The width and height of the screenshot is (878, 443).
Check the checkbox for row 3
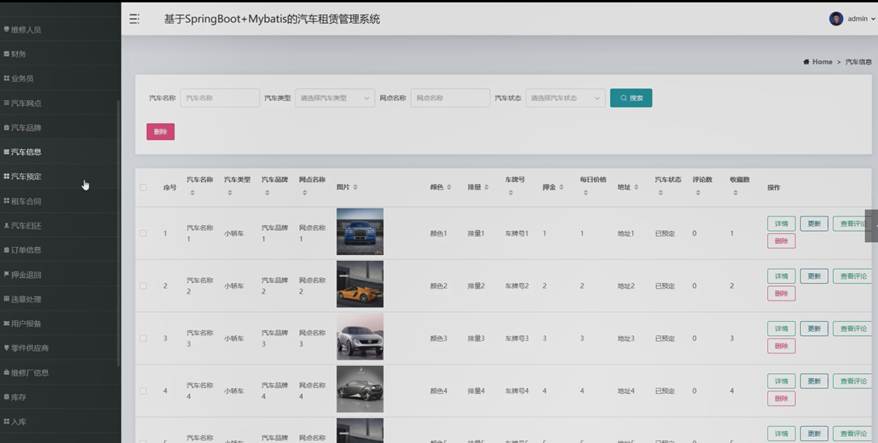(x=143, y=338)
